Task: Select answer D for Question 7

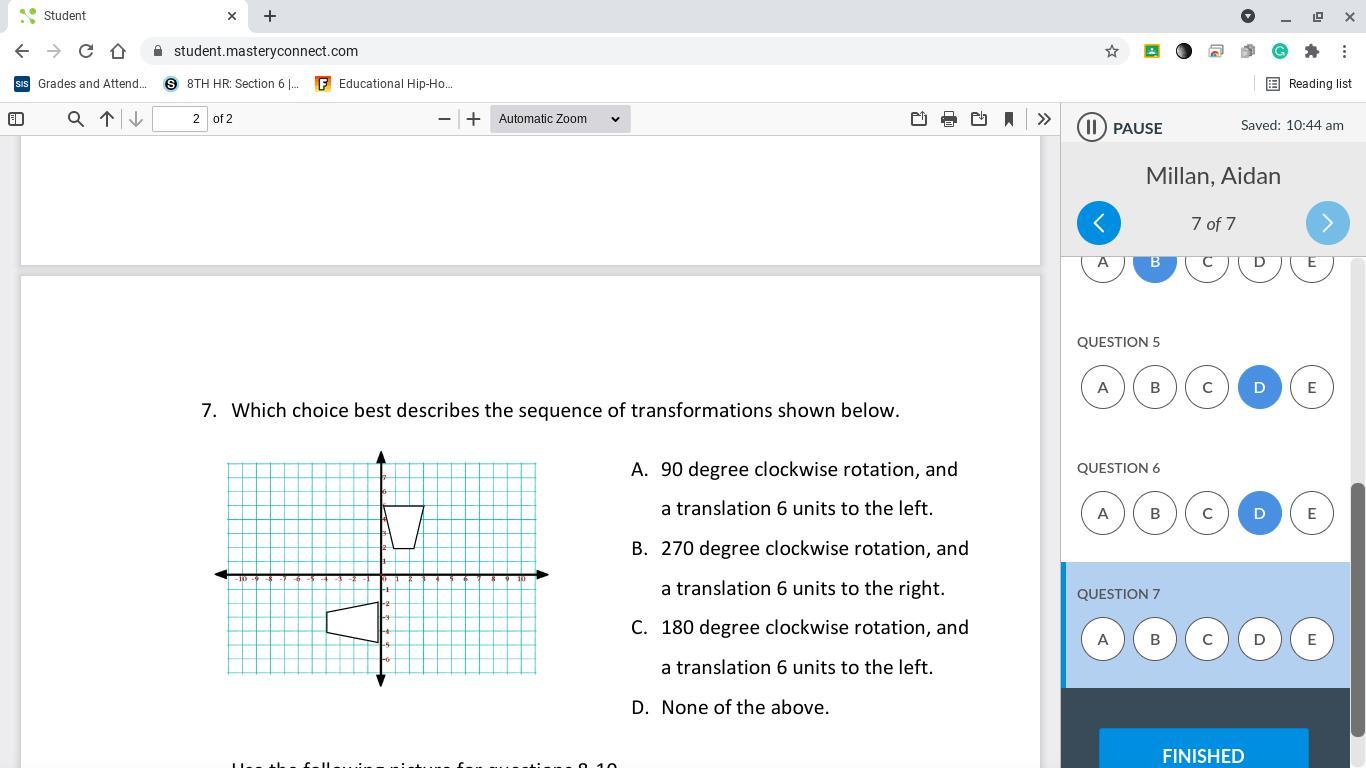Action: [x=1259, y=639]
